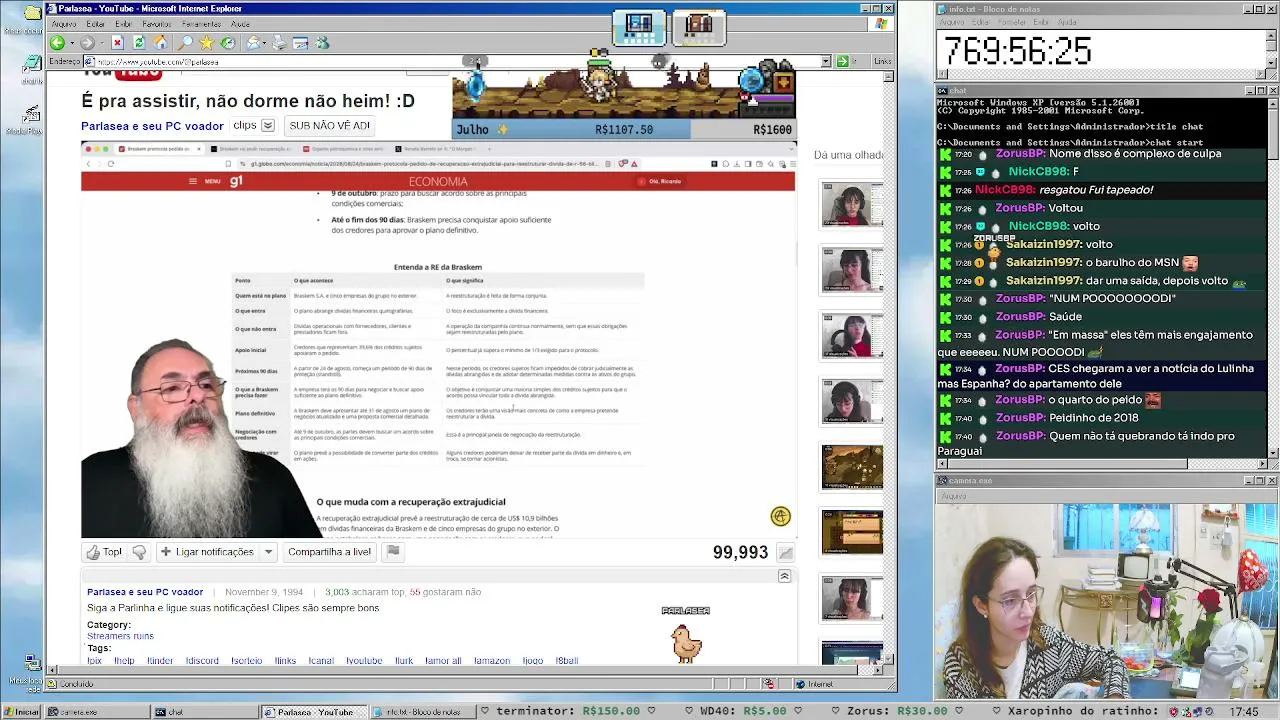The width and height of the screenshot is (1280, 720).
Task: Click the Edit page icon in IE toolbar
Action: point(300,43)
